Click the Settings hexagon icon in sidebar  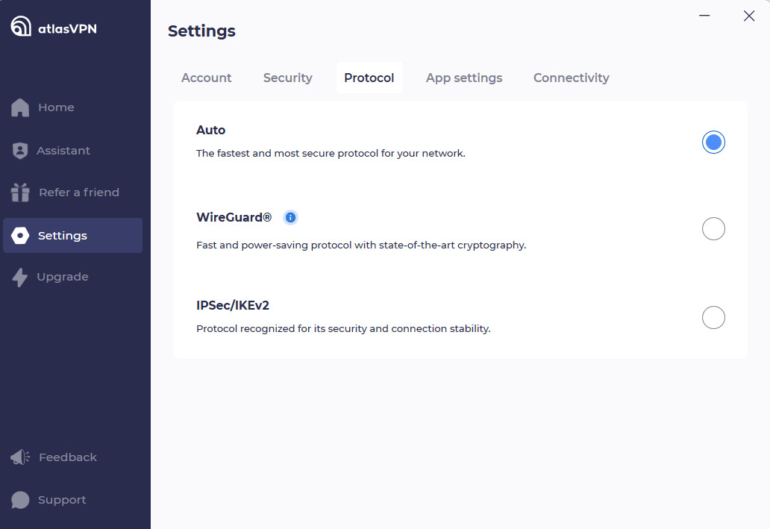pos(20,236)
